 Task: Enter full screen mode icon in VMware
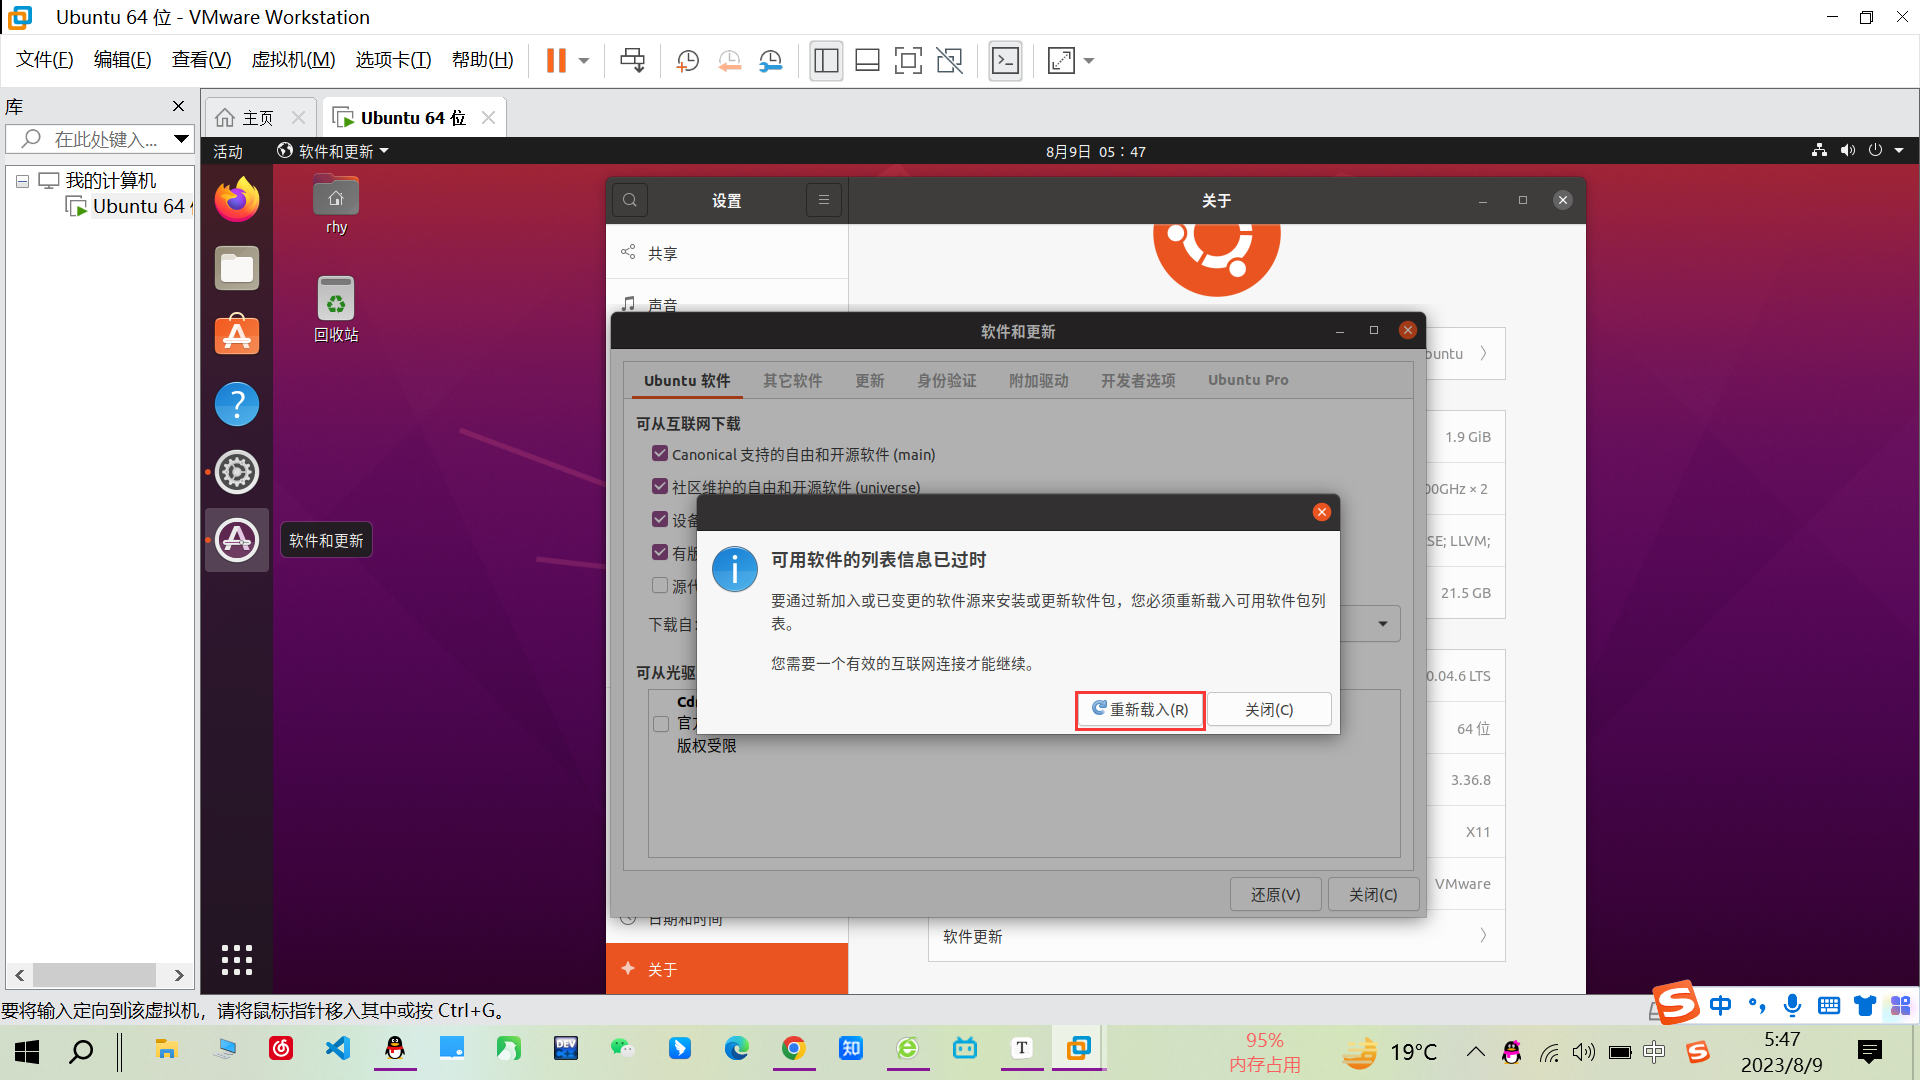click(x=908, y=61)
